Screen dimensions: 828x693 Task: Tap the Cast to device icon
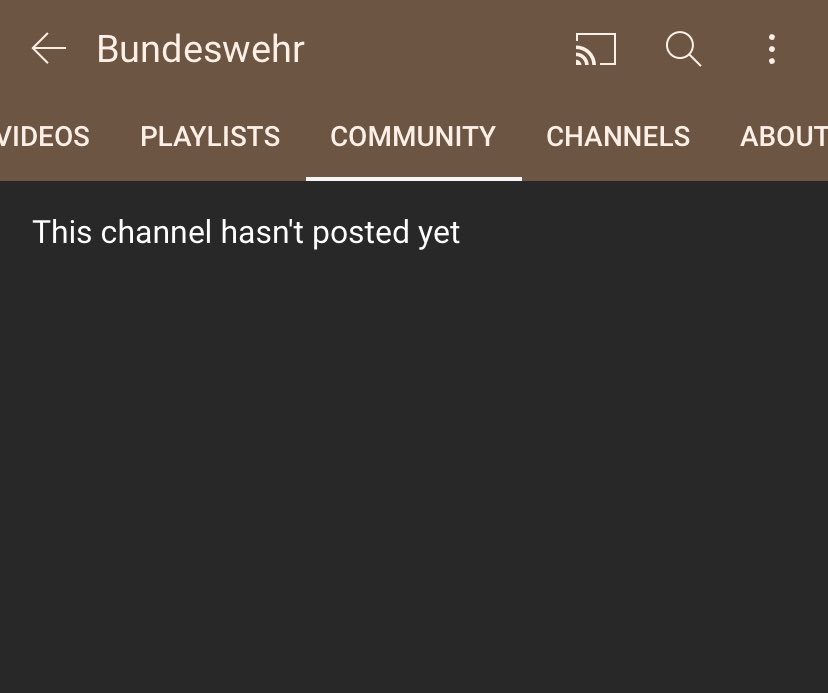(596, 49)
